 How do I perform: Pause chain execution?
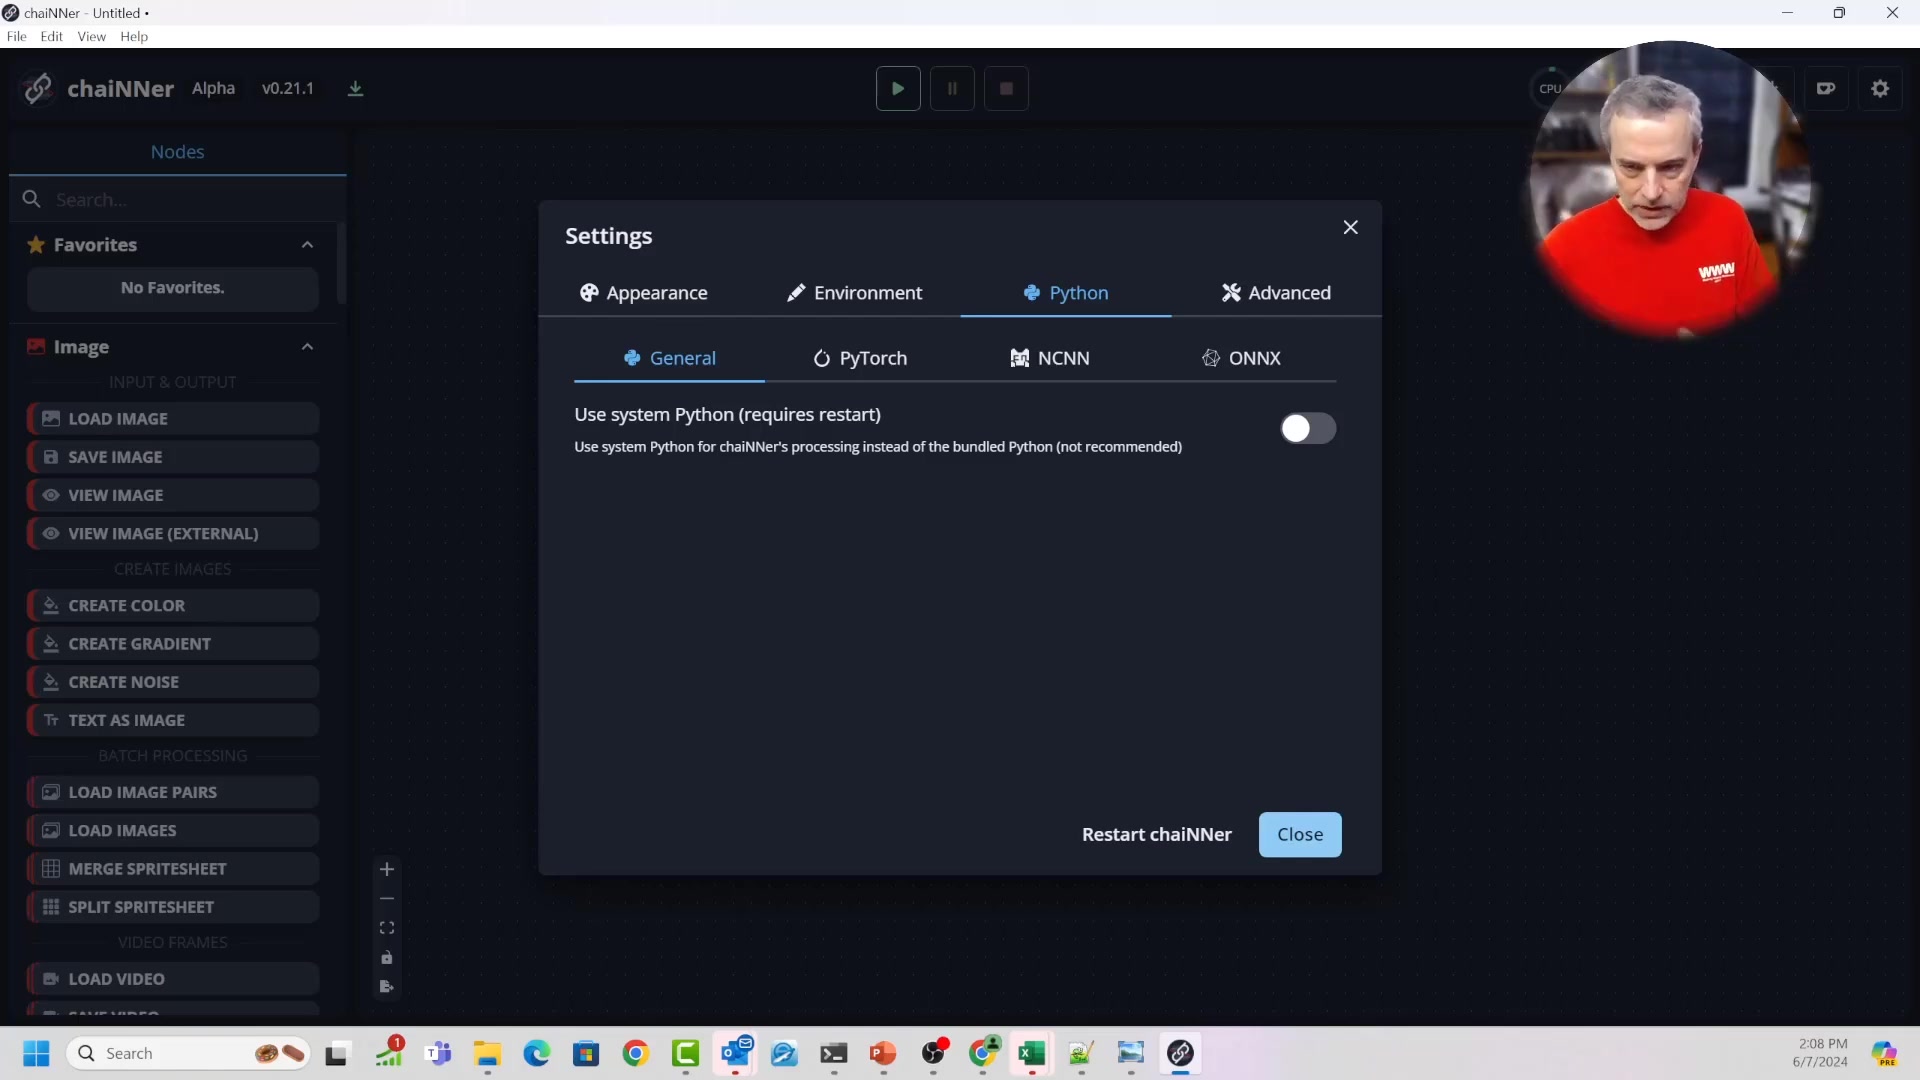(x=952, y=88)
